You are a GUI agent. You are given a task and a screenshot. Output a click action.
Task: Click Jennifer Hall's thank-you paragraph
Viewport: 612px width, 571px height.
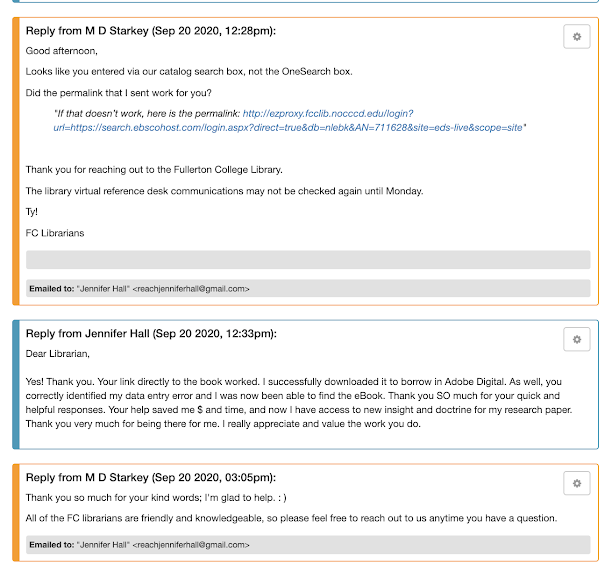click(299, 403)
